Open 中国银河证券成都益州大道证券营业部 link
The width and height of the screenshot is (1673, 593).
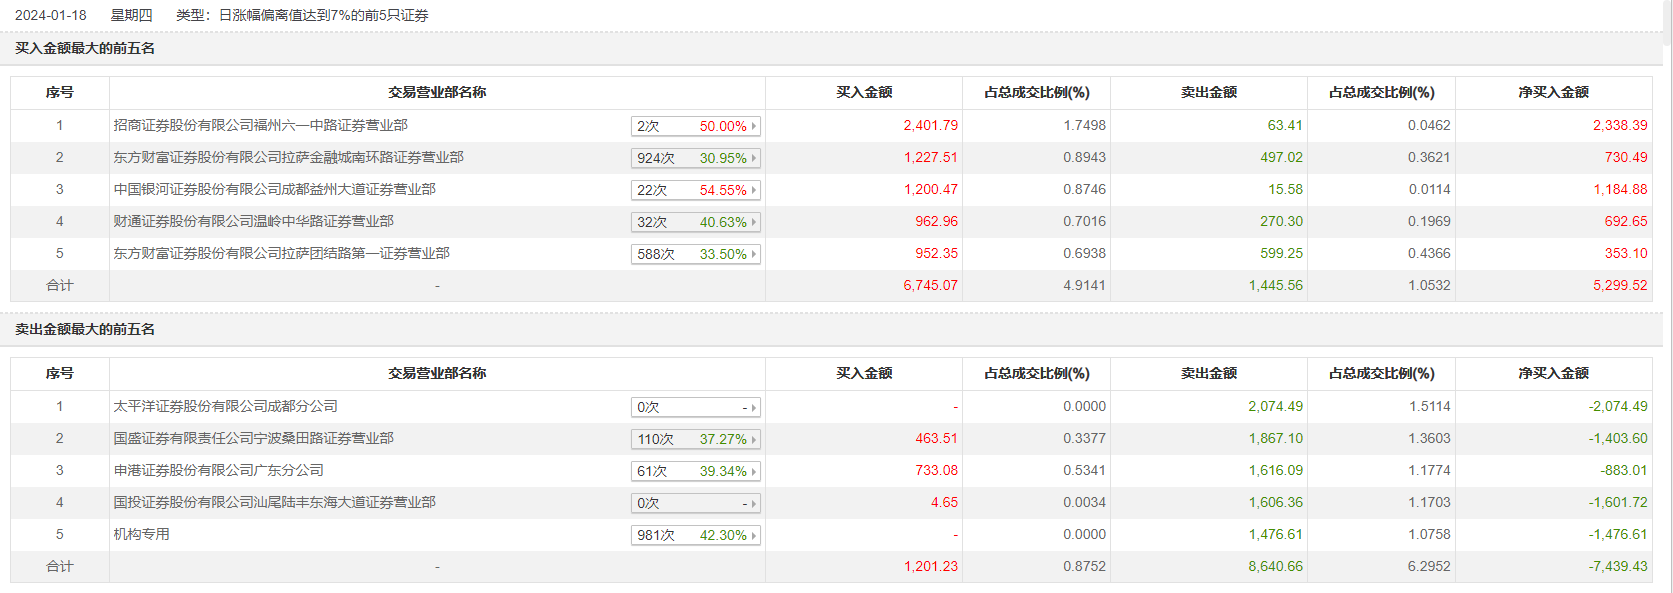tap(274, 189)
